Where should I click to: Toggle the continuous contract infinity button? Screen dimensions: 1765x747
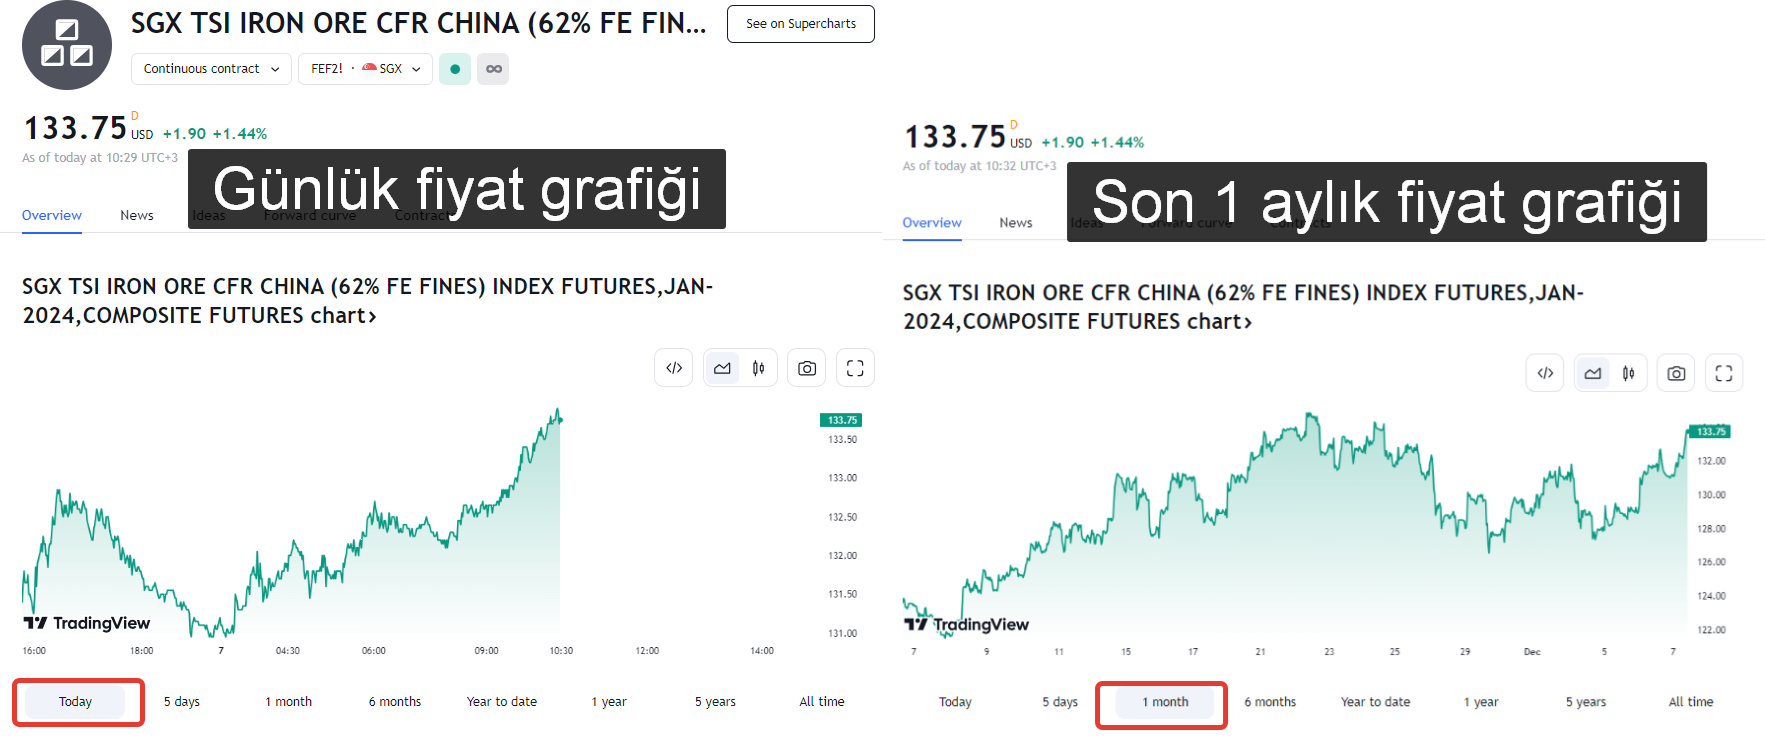click(x=493, y=69)
